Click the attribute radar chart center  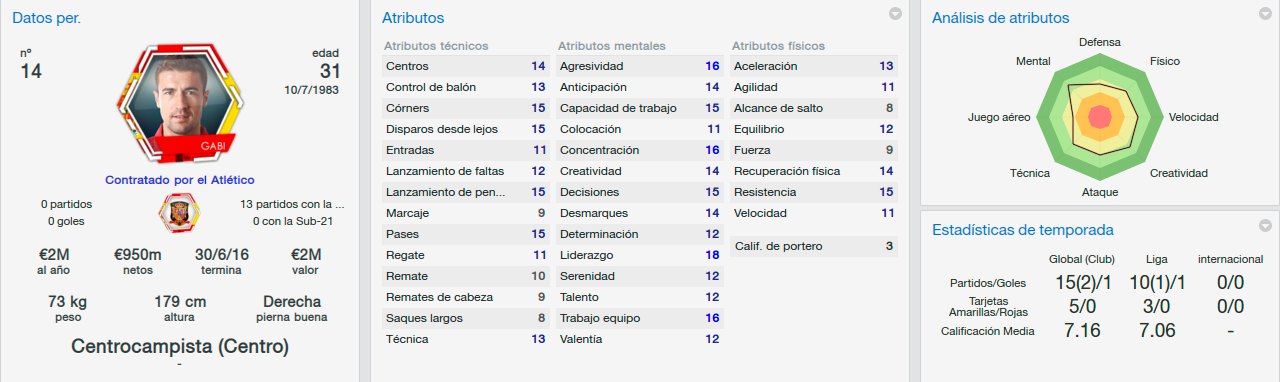(1100, 118)
